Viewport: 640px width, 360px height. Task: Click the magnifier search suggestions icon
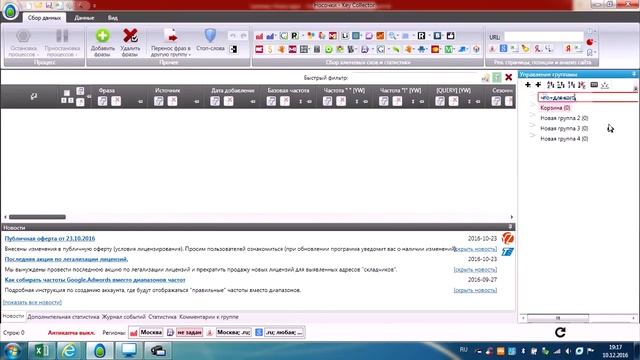coord(392,36)
